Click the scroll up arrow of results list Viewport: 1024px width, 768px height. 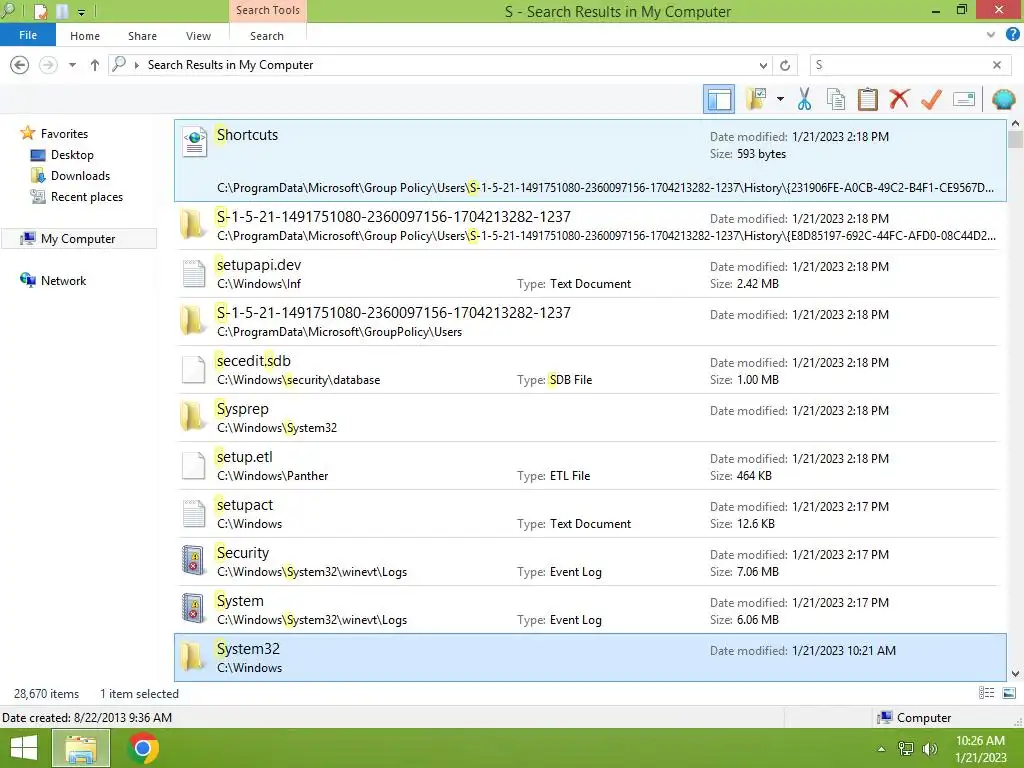pyautogui.click(x=1015, y=124)
